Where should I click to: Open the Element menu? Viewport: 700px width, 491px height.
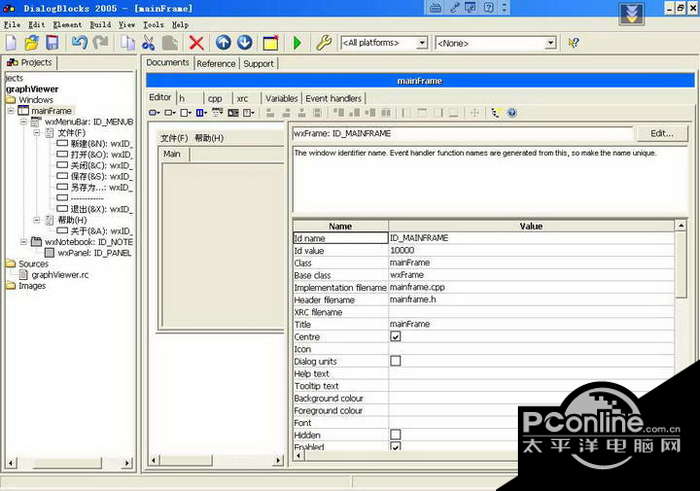(x=67, y=25)
